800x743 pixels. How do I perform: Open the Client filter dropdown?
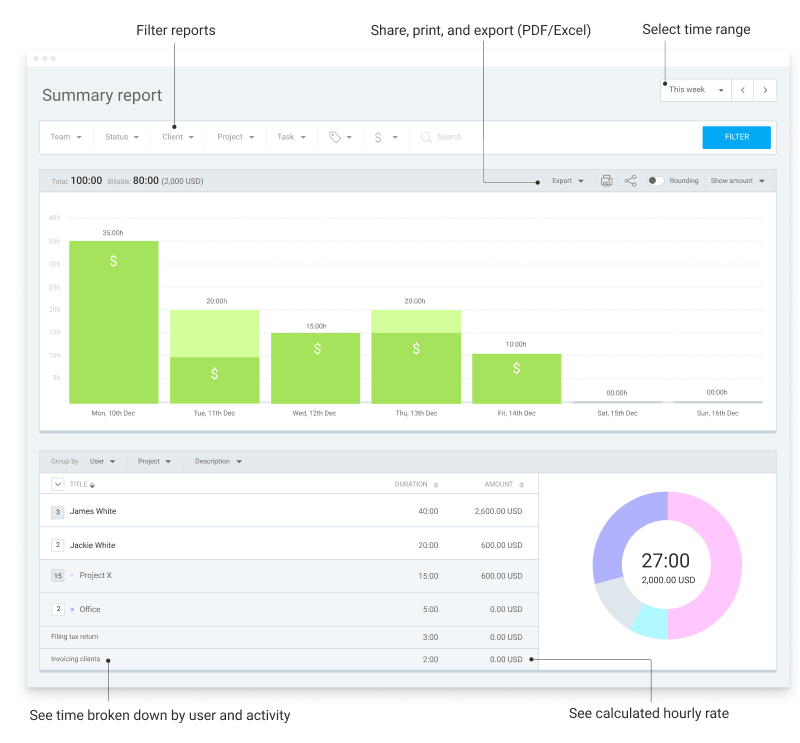tap(178, 137)
